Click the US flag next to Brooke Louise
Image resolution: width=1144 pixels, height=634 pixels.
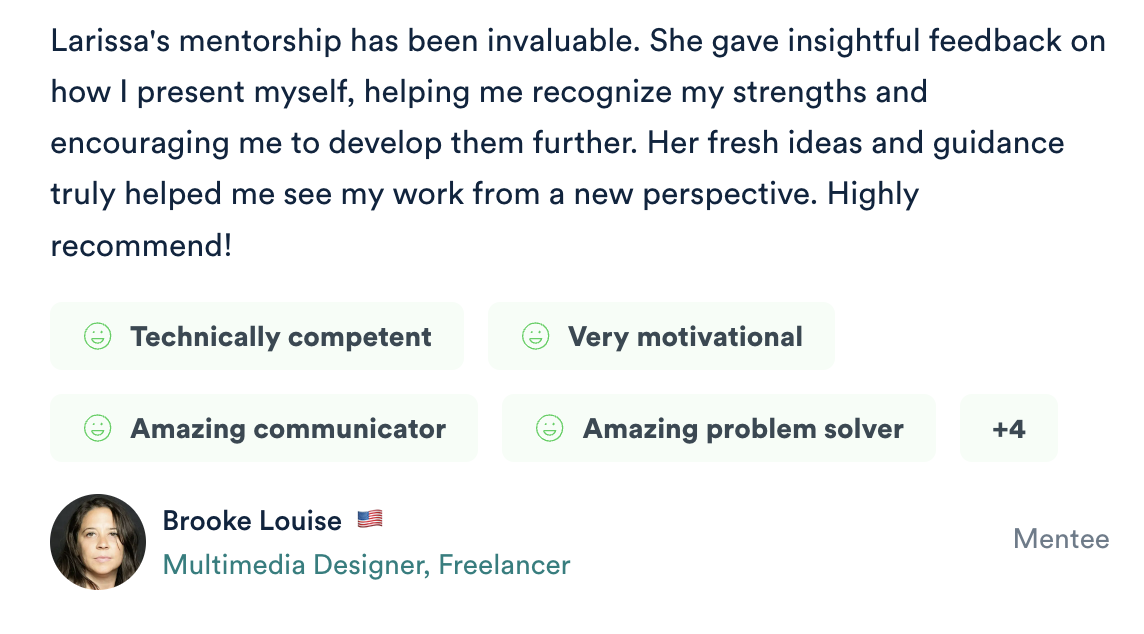(x=370, y=519)
